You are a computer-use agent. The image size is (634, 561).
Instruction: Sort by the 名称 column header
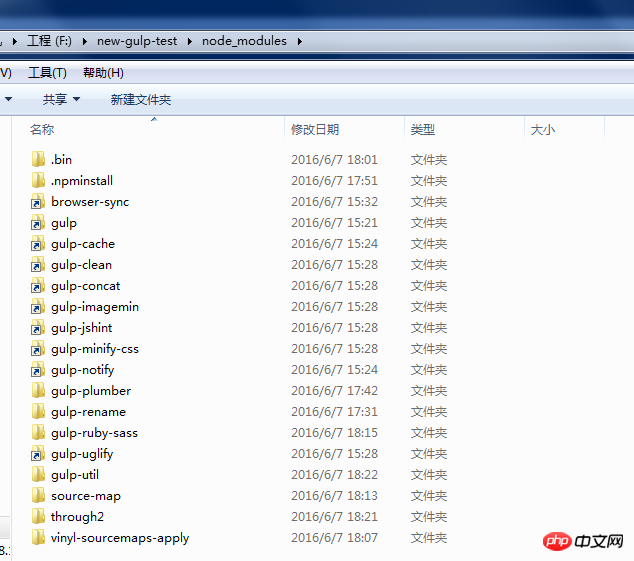click(42, 129)
